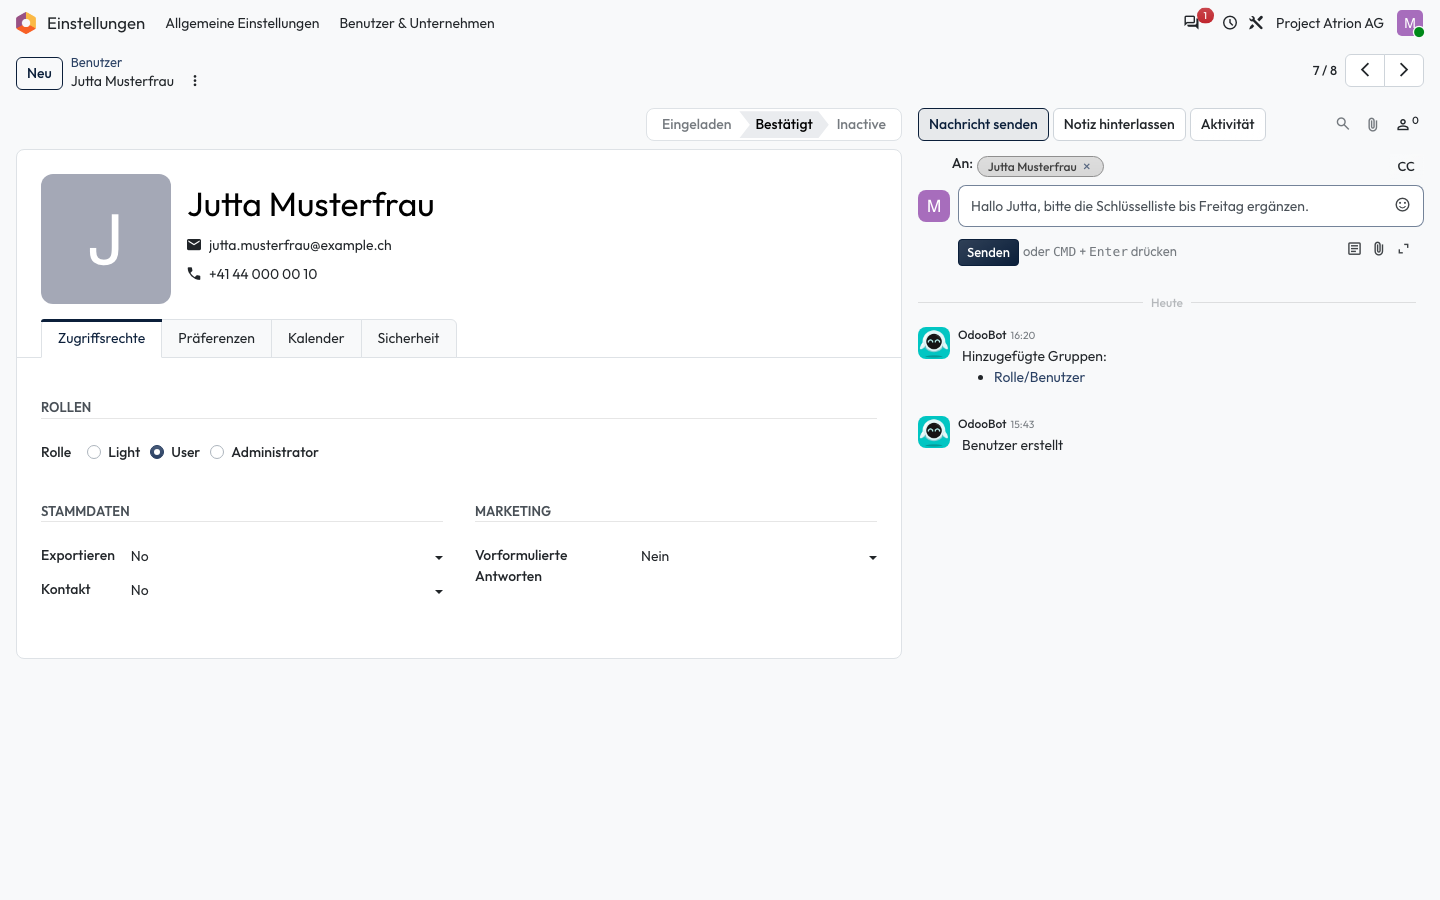Show followers of this record
This screenshot has height=900, width=1440.
[1407, 124]
